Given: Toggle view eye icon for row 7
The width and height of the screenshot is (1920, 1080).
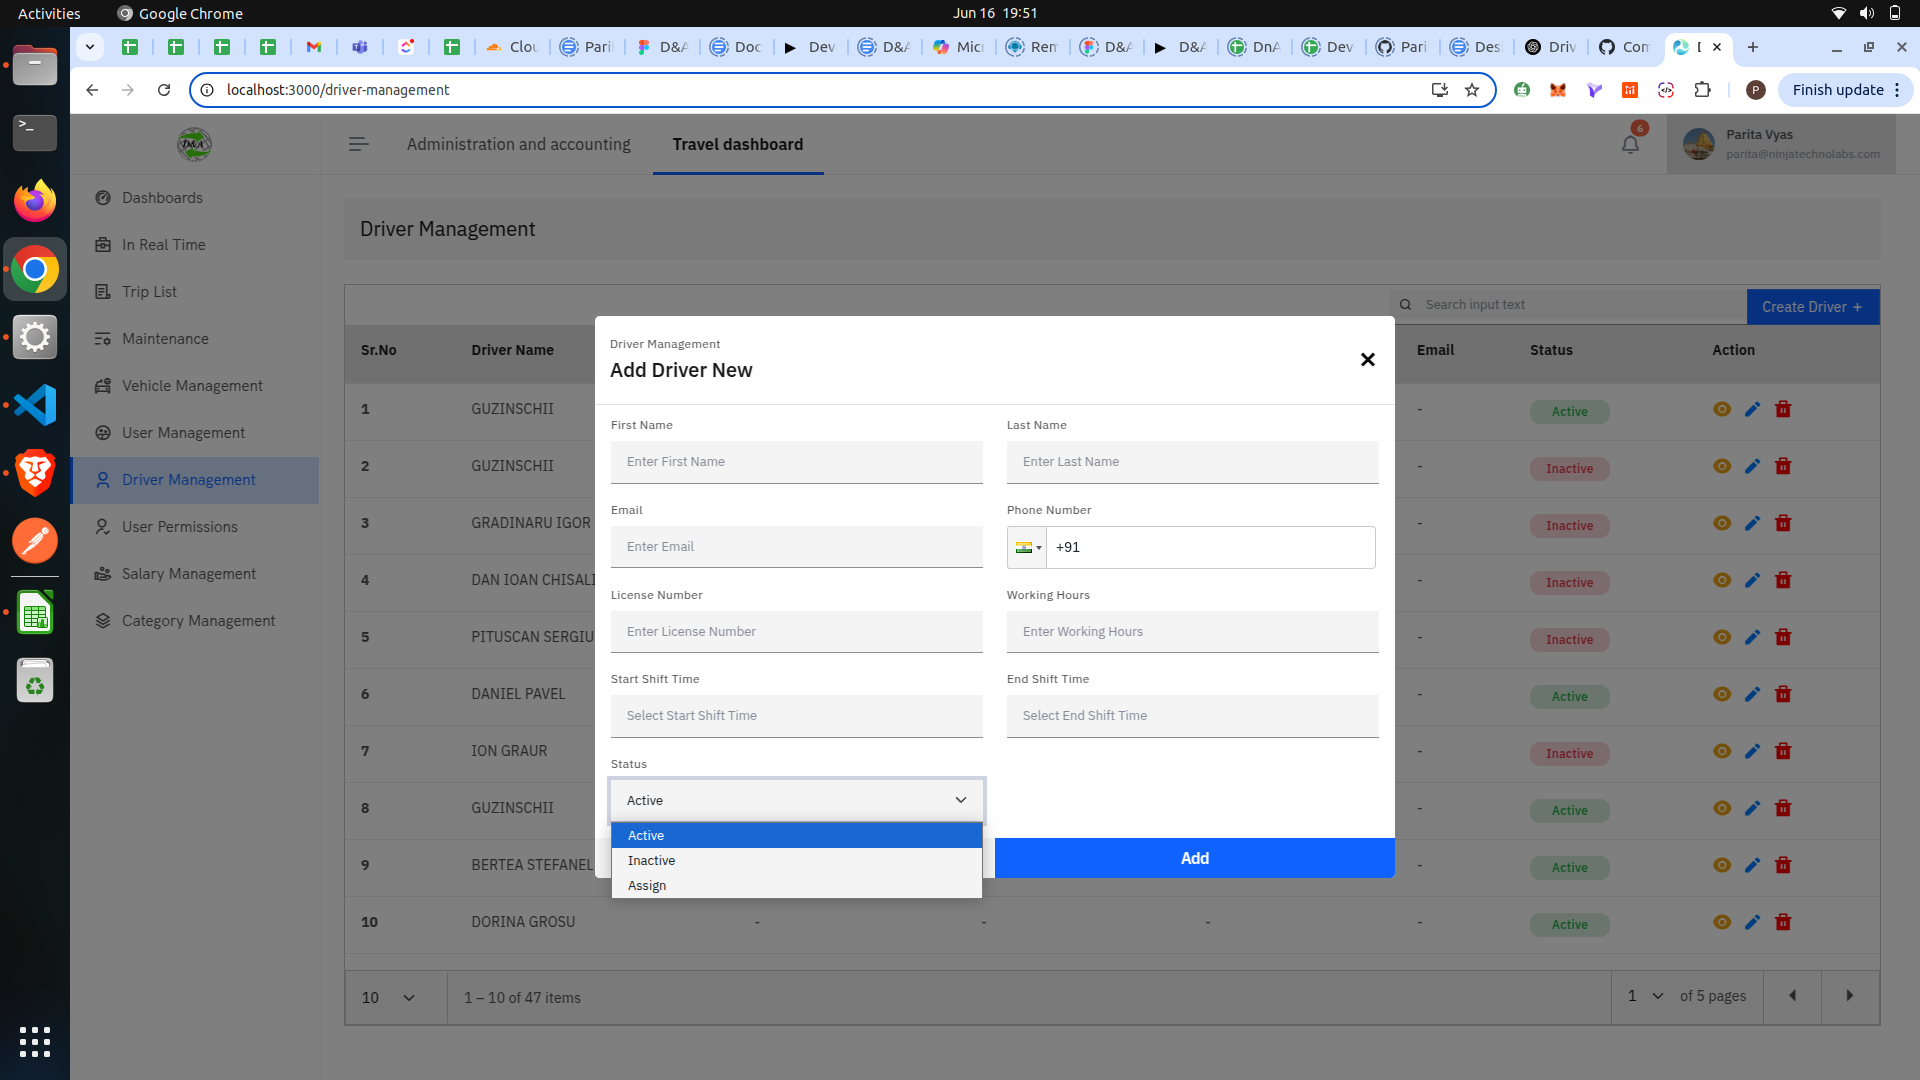Looking at the screenshot, I should click(x=1721, y=751).
